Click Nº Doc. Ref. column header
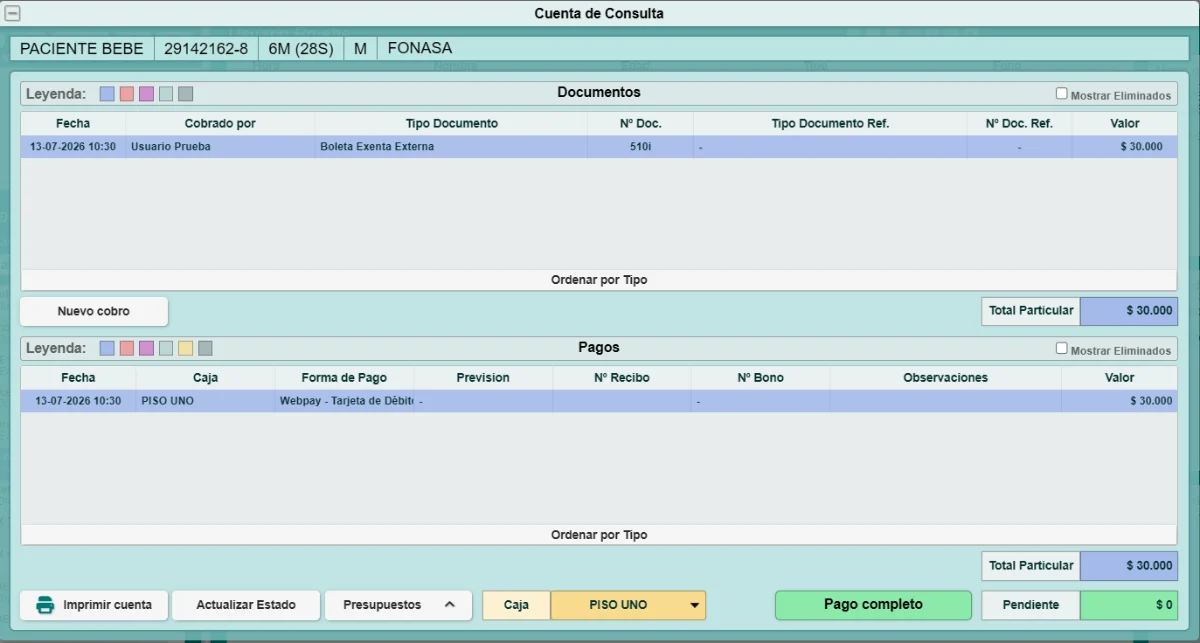Viewport: 1200px width, 643px height. [1019, 124]
